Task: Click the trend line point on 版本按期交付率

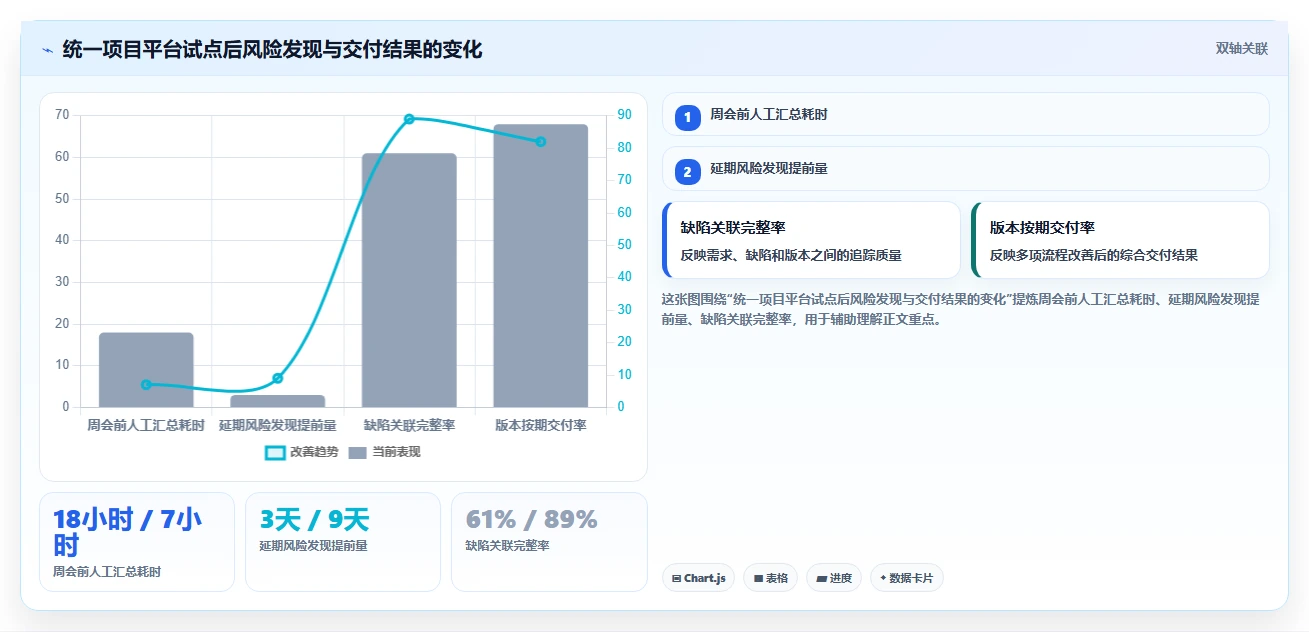Action: 540,142
